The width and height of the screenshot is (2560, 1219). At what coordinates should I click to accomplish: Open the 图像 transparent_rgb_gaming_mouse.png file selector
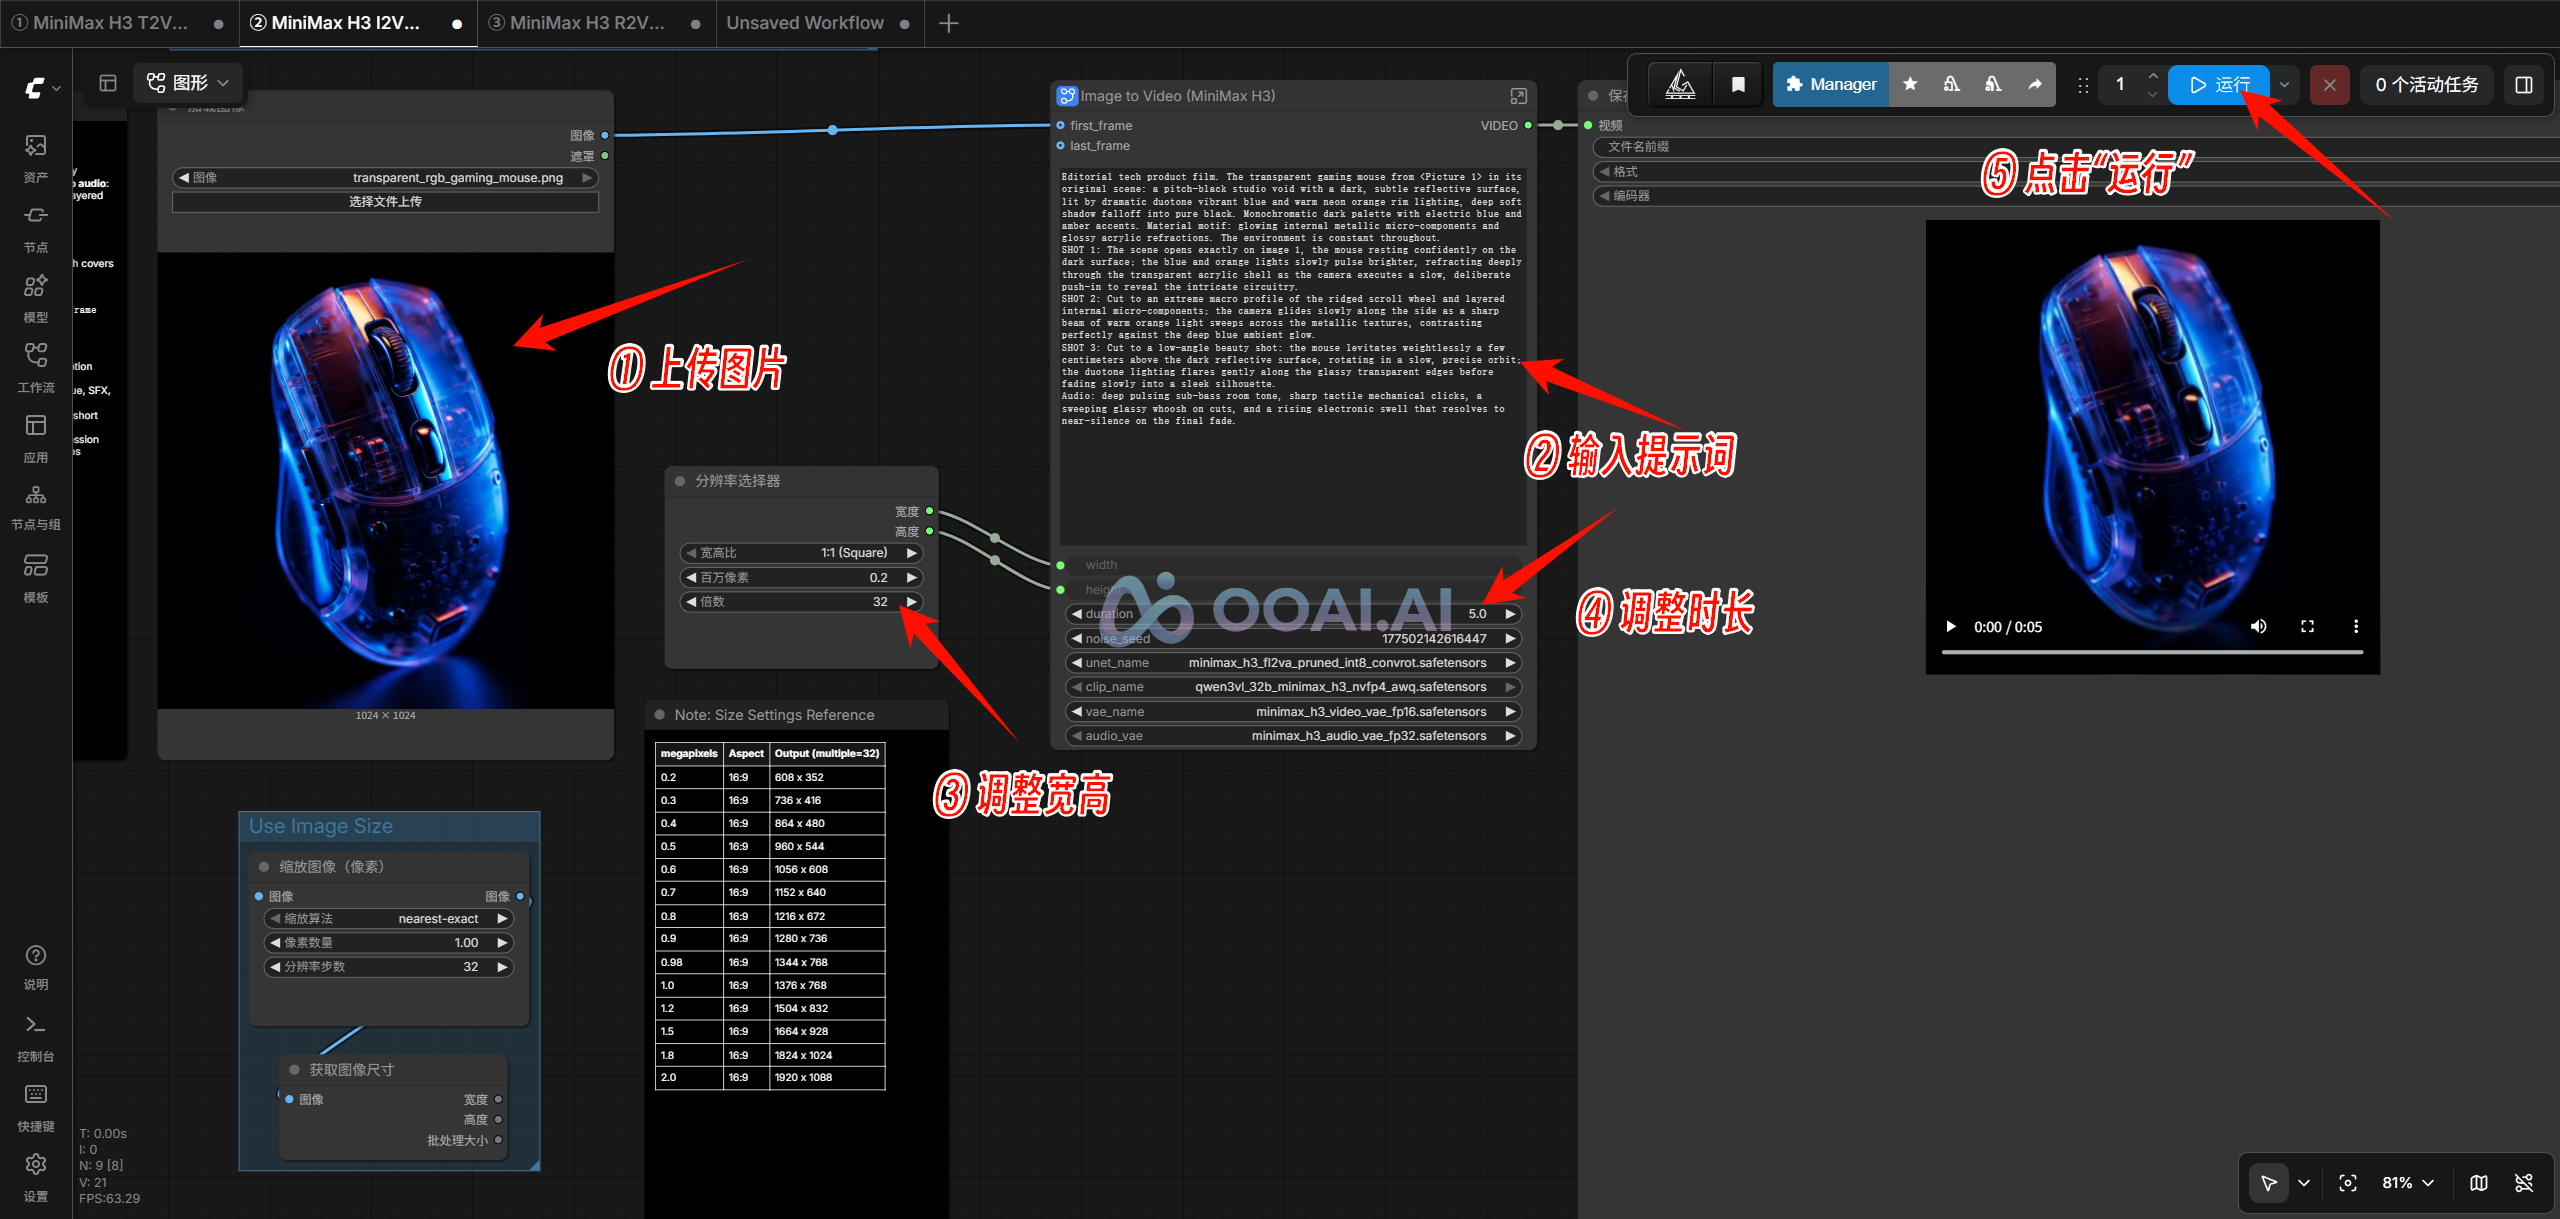385,178
